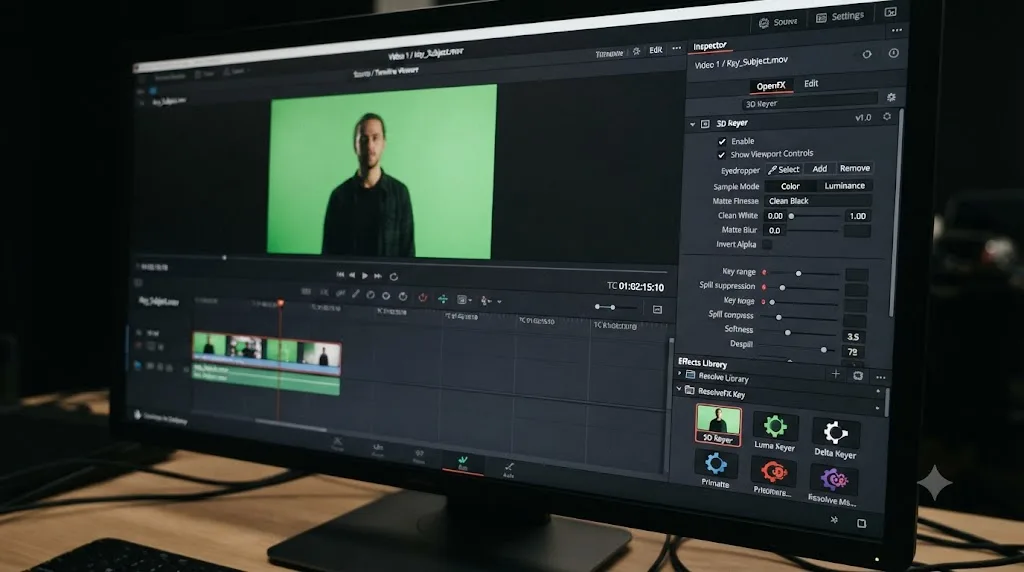Select the red gear effect next to Primatte
The width and height of the screenshot is (1024, 572).
pyautogui.click(x=773, y=477)
